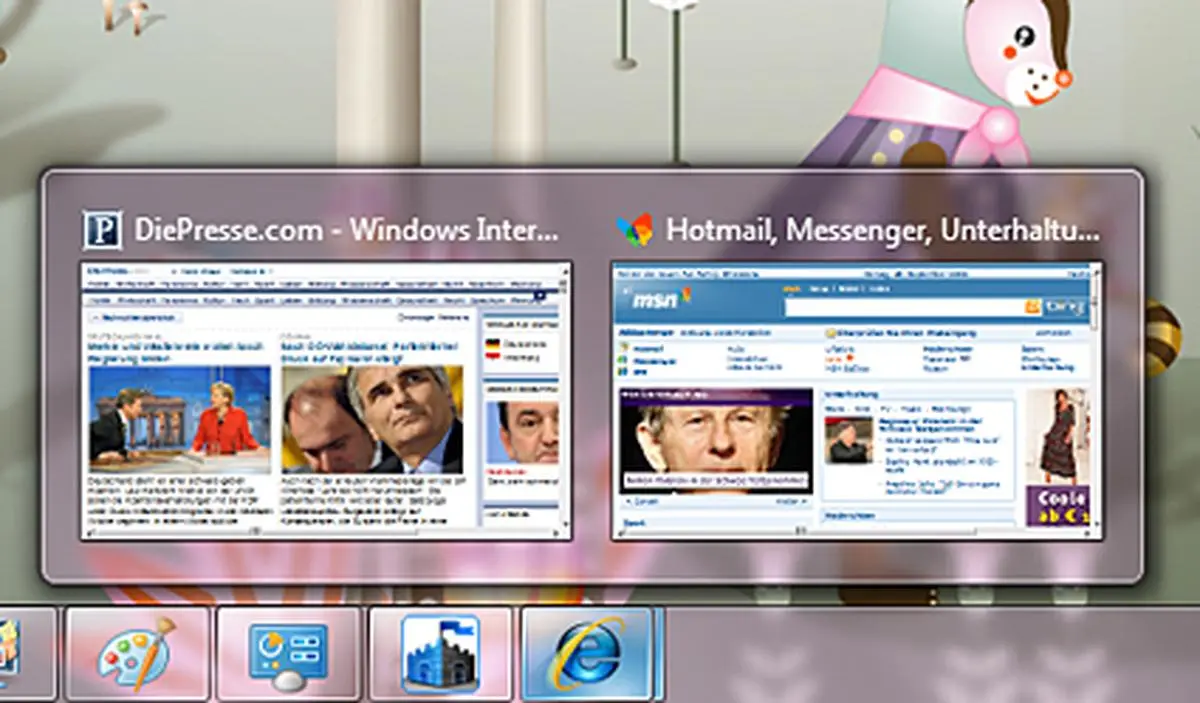Click the Unterhaltung section heading

pos(851,395)
